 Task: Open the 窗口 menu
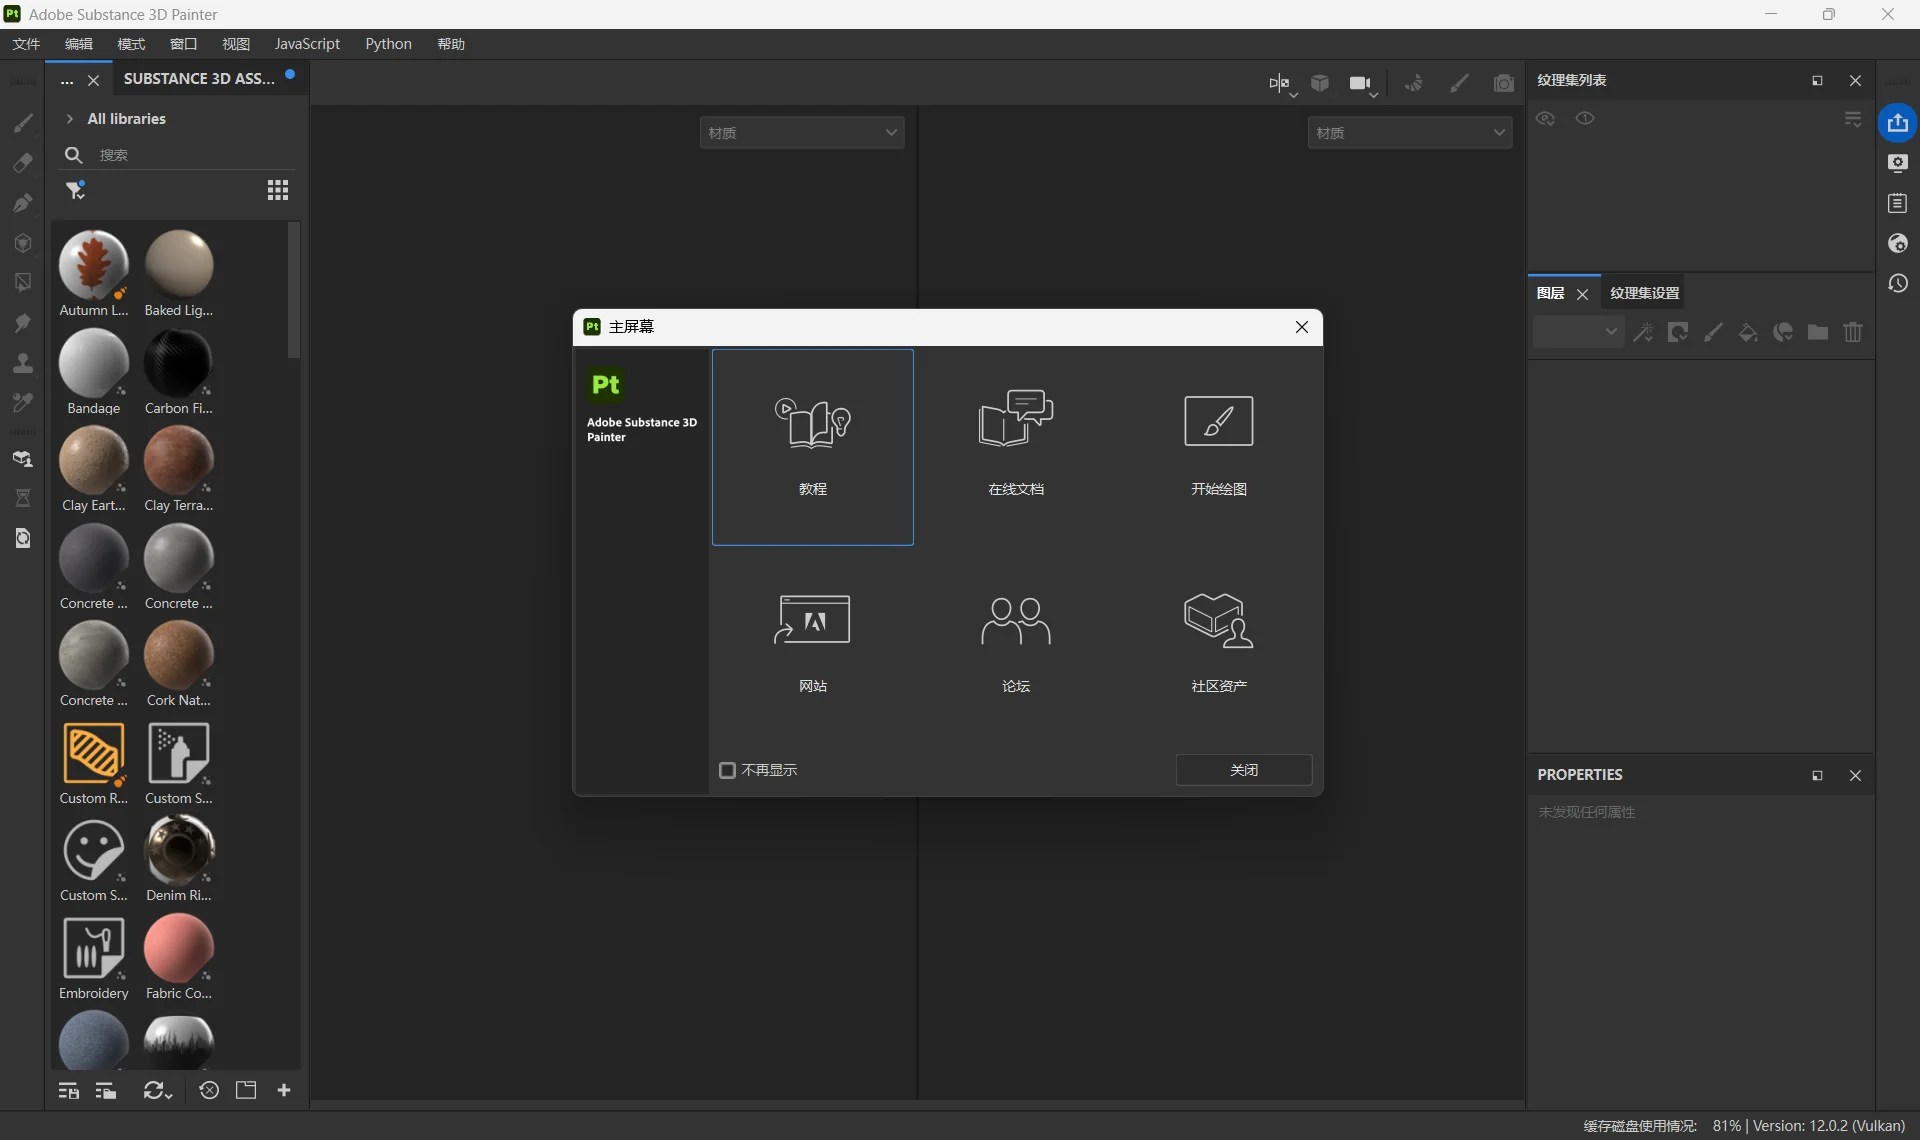(x=184, y=44)
